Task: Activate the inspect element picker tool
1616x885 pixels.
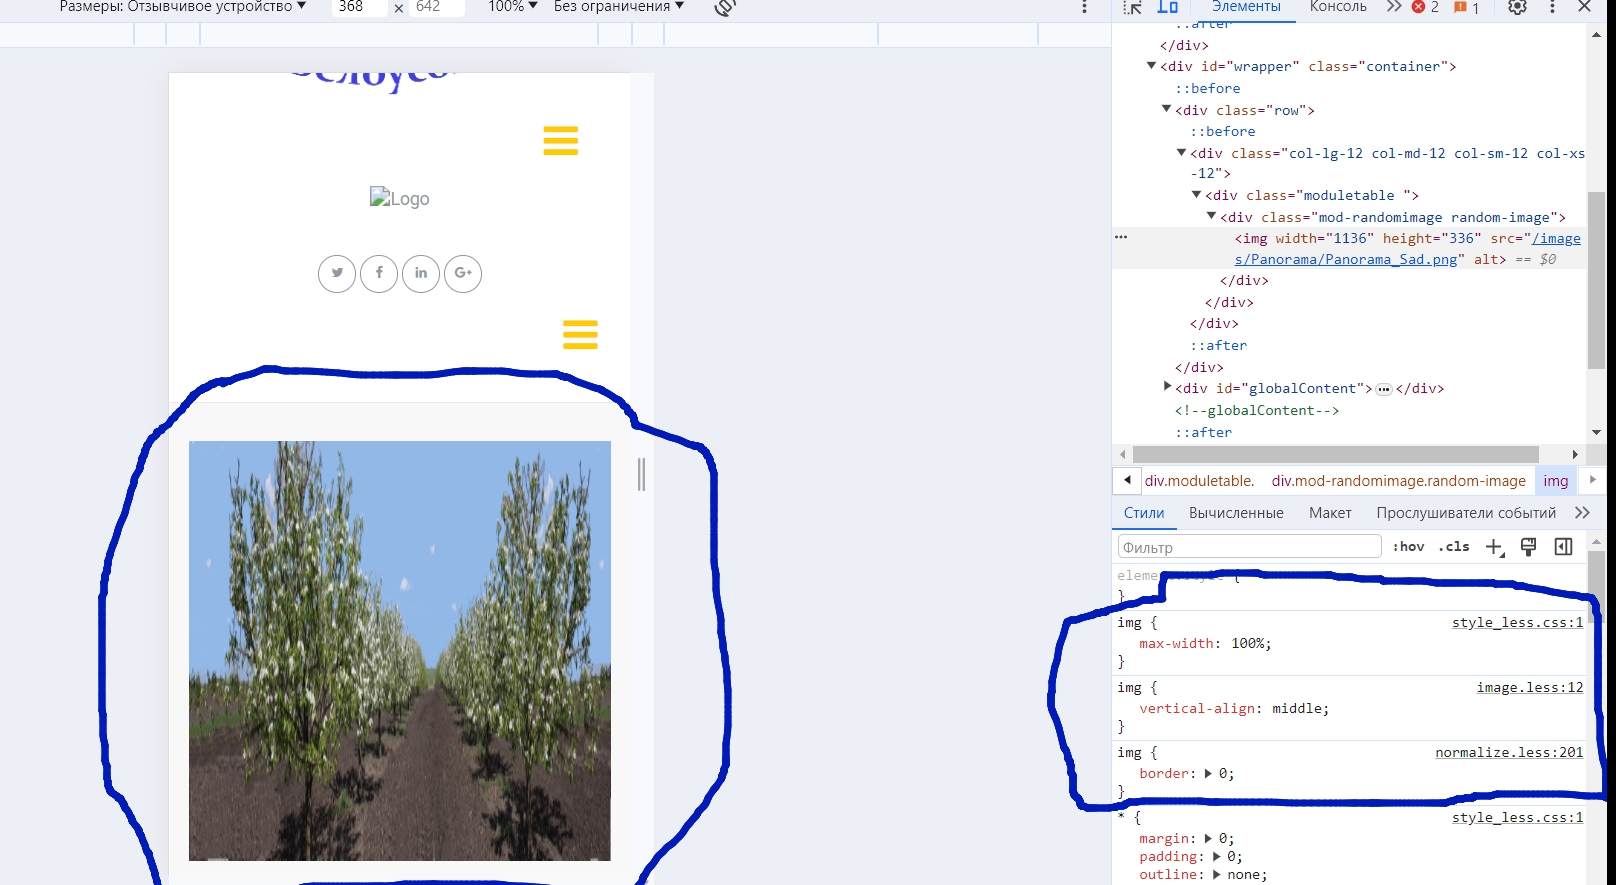Action: pyautogui.click(x=1132, y=7)
